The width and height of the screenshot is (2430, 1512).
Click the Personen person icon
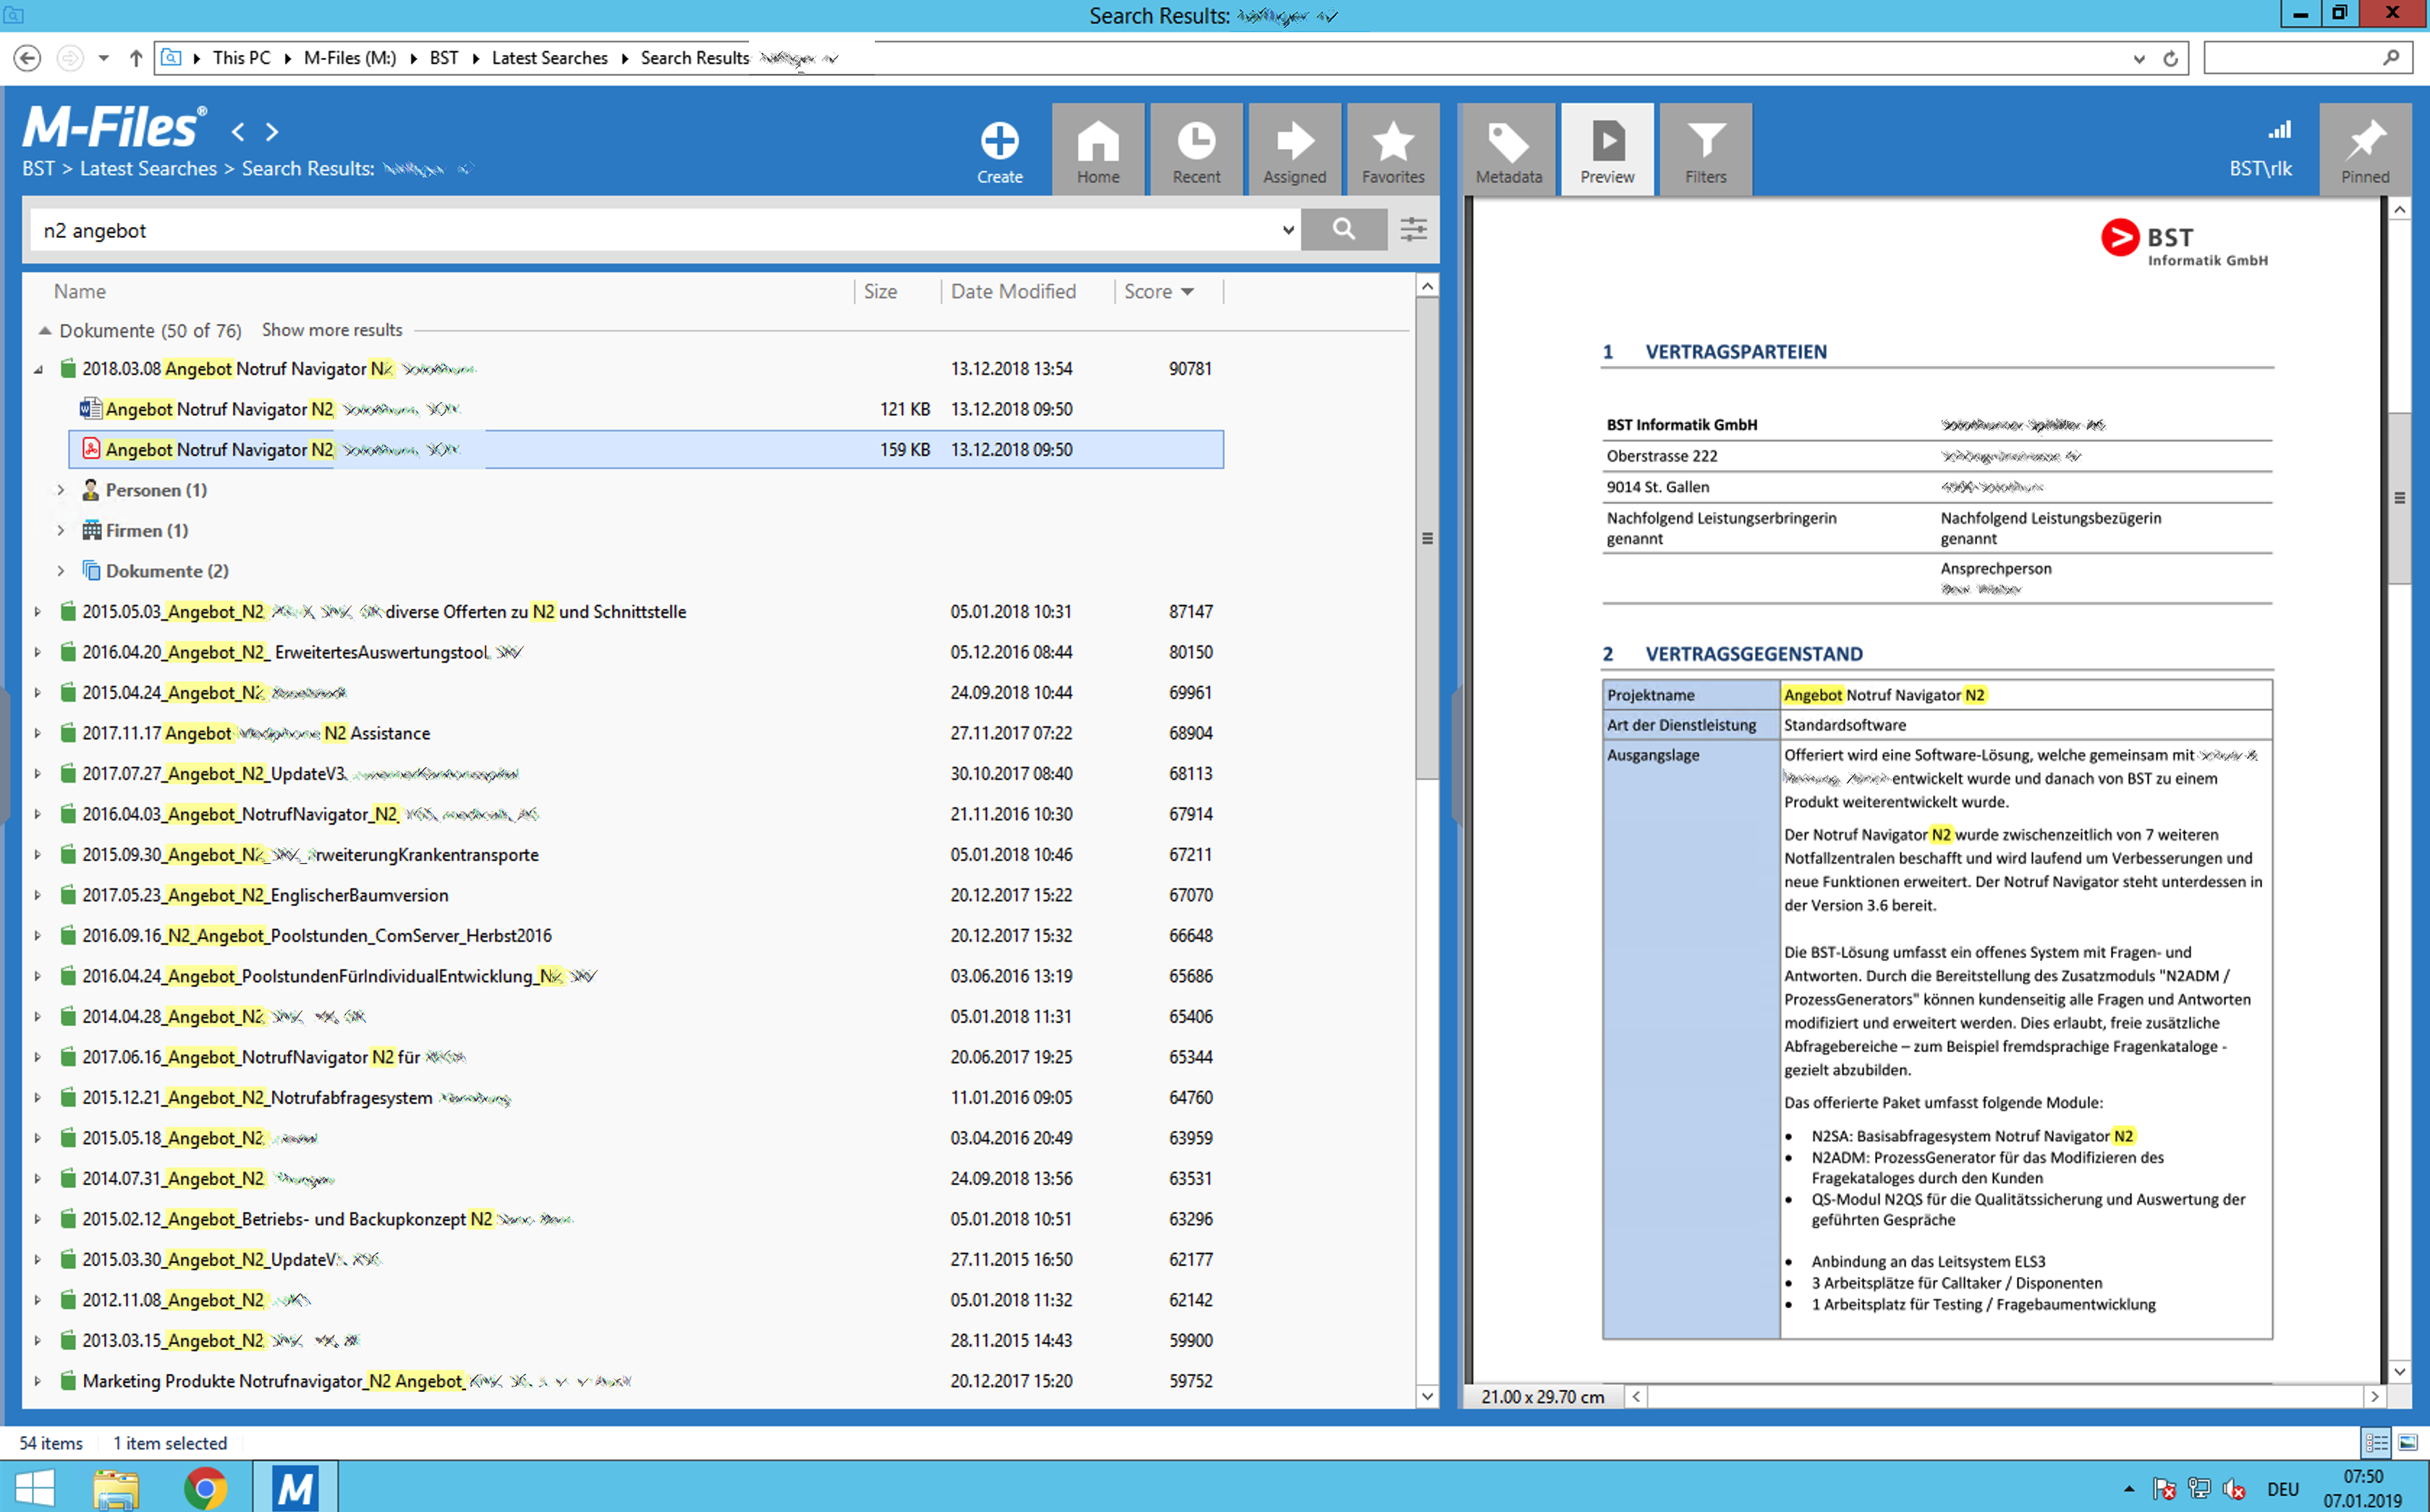91,490
